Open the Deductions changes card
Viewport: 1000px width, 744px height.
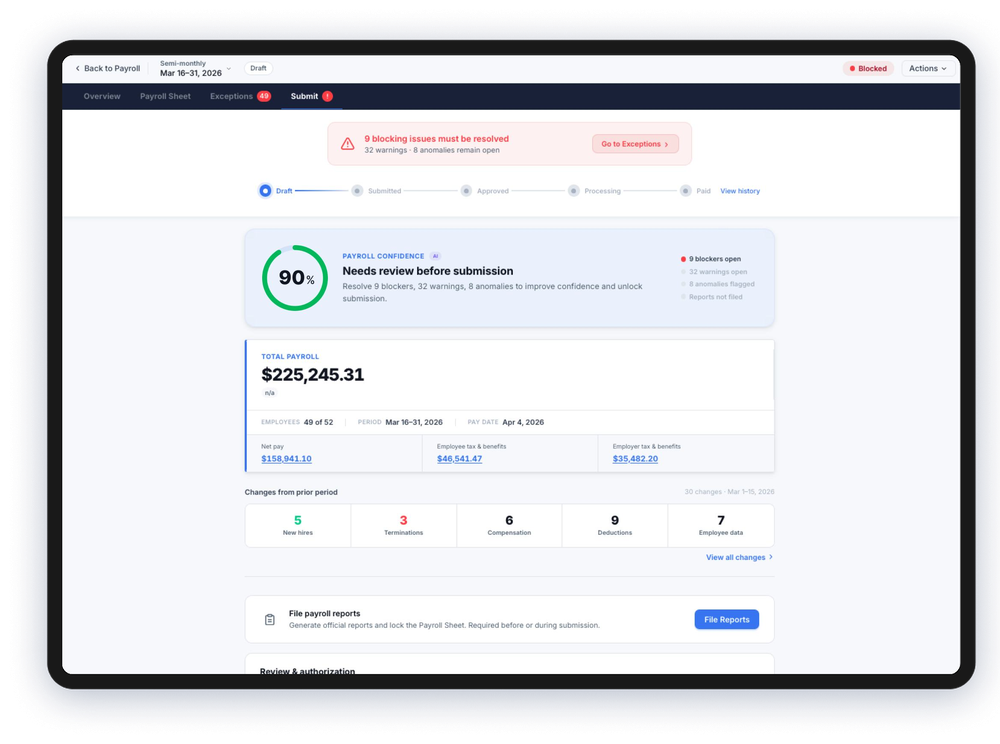tap(615, 525)
